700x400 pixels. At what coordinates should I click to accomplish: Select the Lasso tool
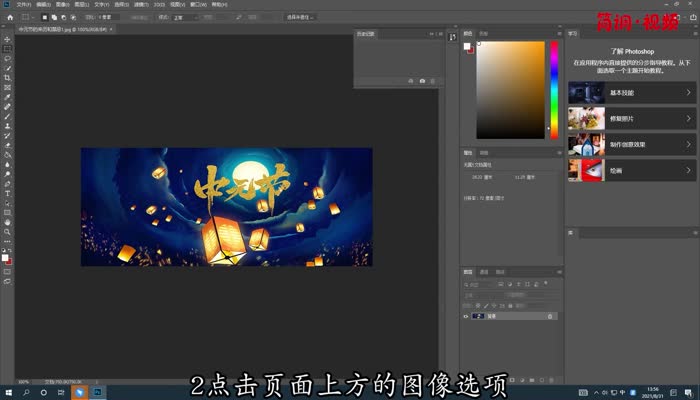pos(7,58)
